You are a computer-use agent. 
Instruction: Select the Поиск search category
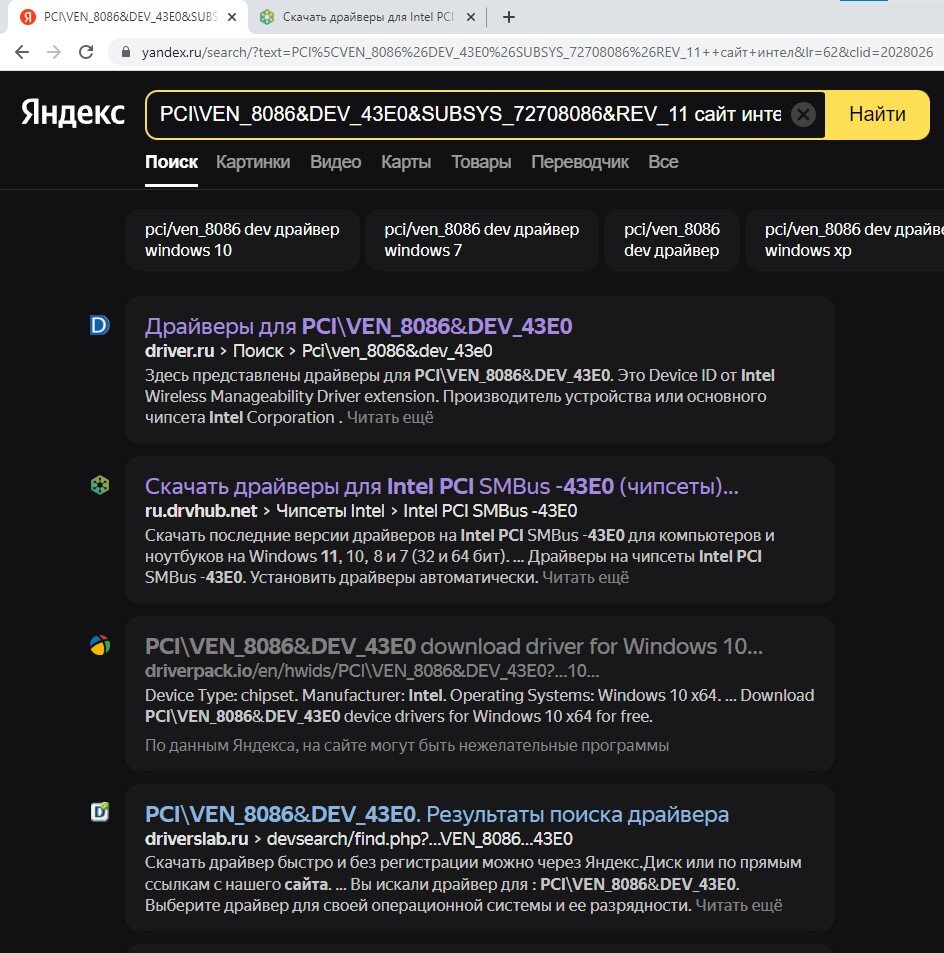[x=171, y=162]
